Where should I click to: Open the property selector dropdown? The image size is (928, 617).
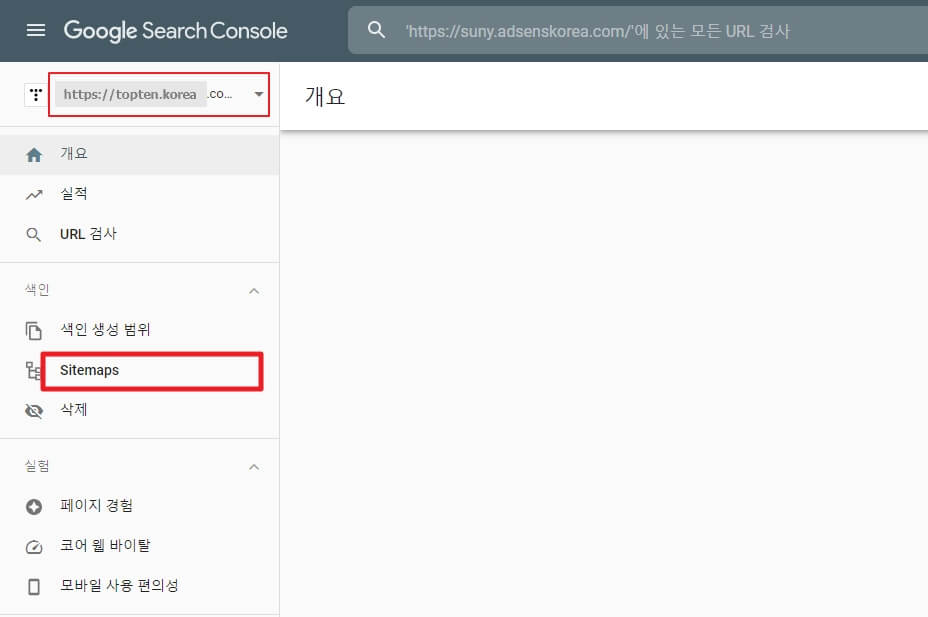(x=159, y=94)
